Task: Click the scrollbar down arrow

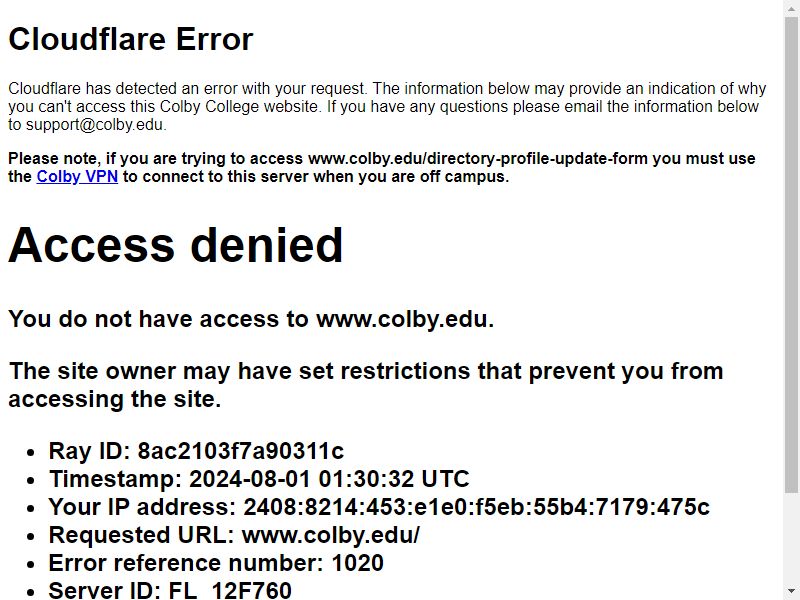Action: [x=791, y=592]
